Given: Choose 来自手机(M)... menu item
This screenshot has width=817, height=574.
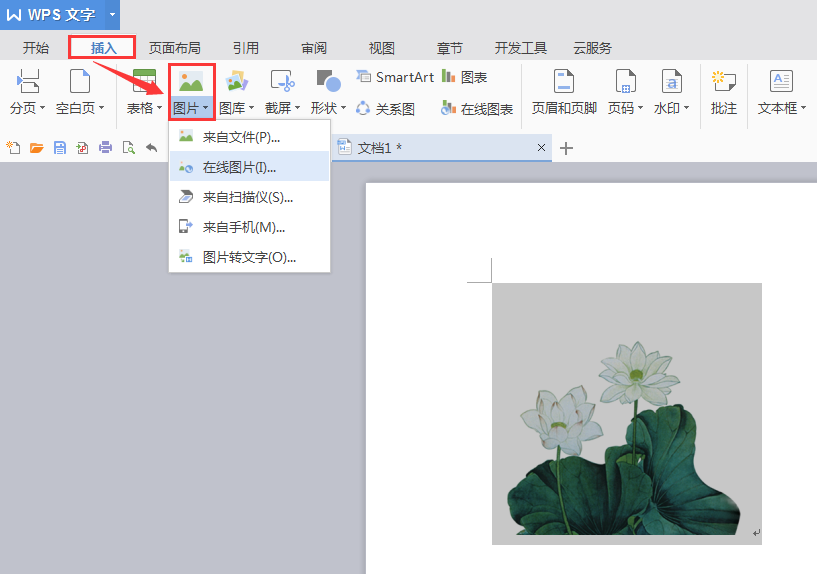Looking at the screenshot, I should point(250,227).
